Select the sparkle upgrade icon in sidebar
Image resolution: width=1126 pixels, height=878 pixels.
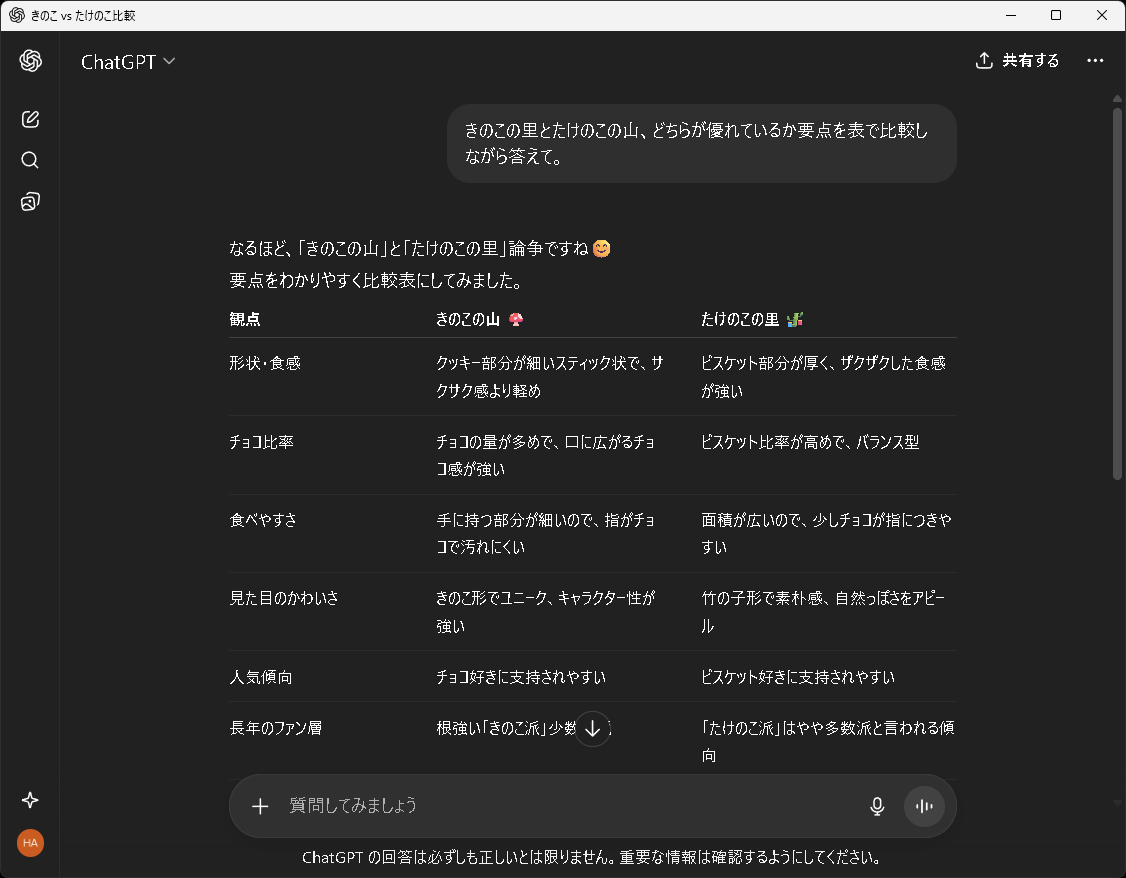tap(30, 800)
